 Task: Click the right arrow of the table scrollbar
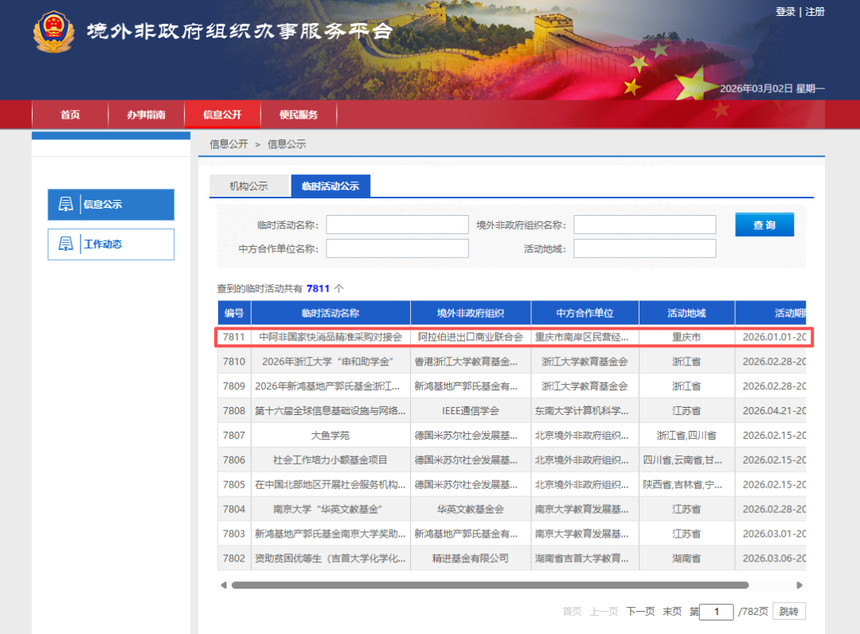(x=799, y=586)
